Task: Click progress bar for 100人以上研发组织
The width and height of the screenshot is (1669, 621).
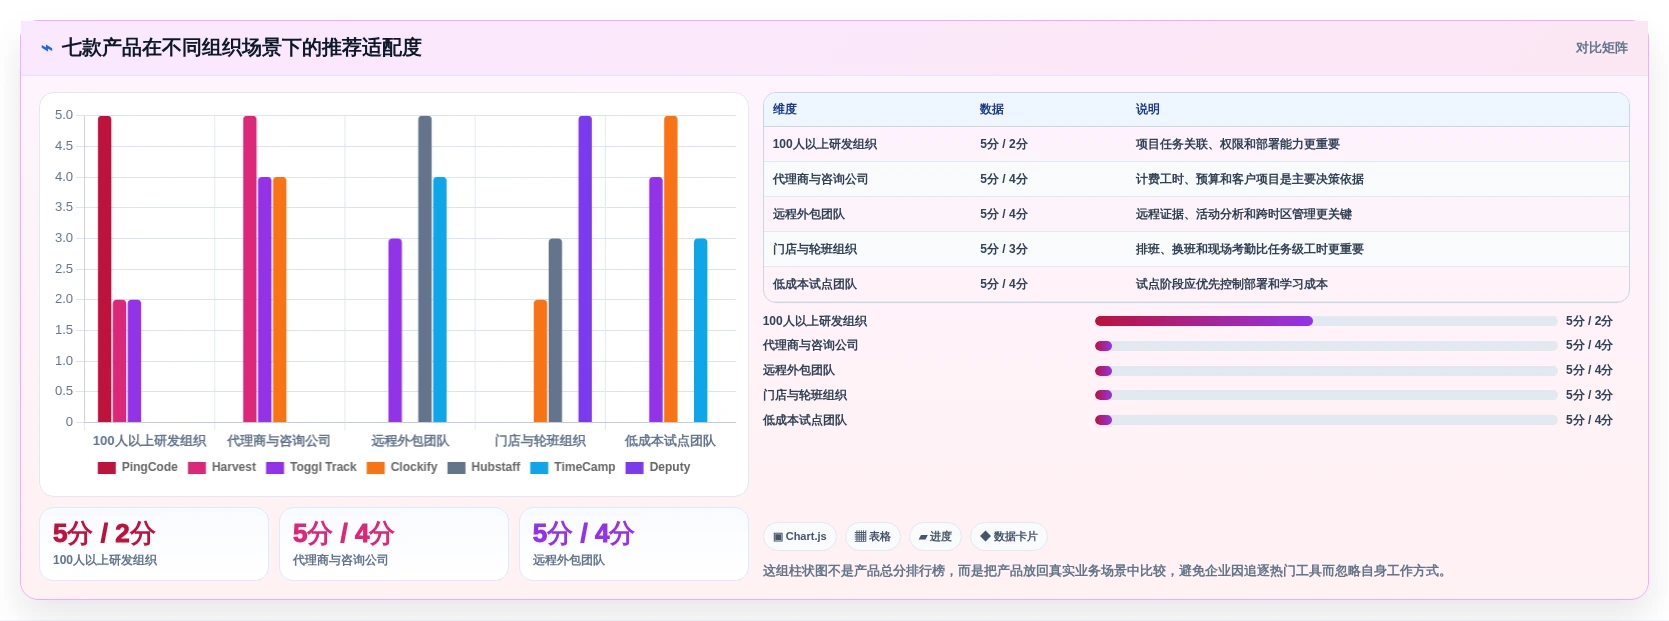Action: click(x=1326, y=321)
